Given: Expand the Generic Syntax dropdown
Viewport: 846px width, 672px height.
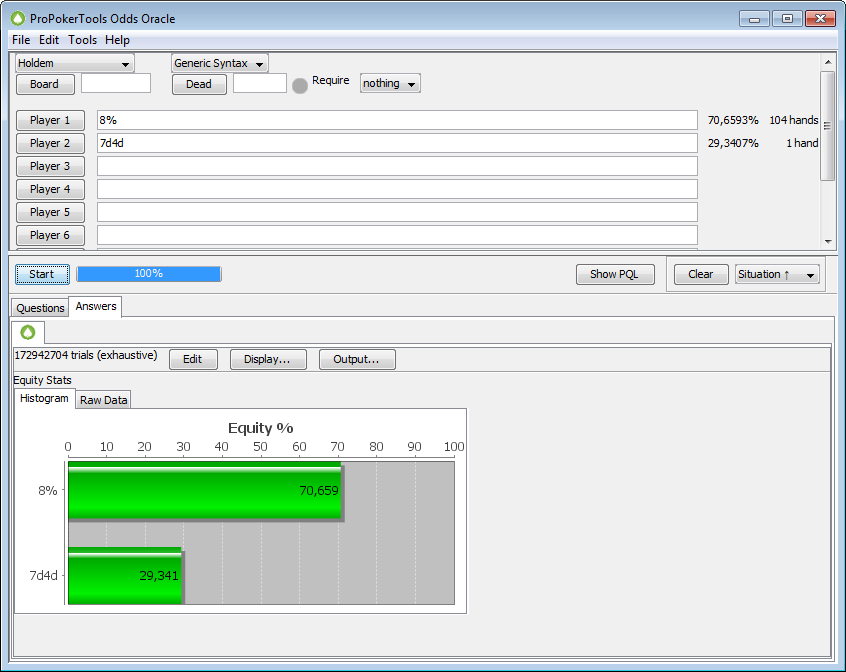Looking at the screenshot, I should (x=220, y=63).
